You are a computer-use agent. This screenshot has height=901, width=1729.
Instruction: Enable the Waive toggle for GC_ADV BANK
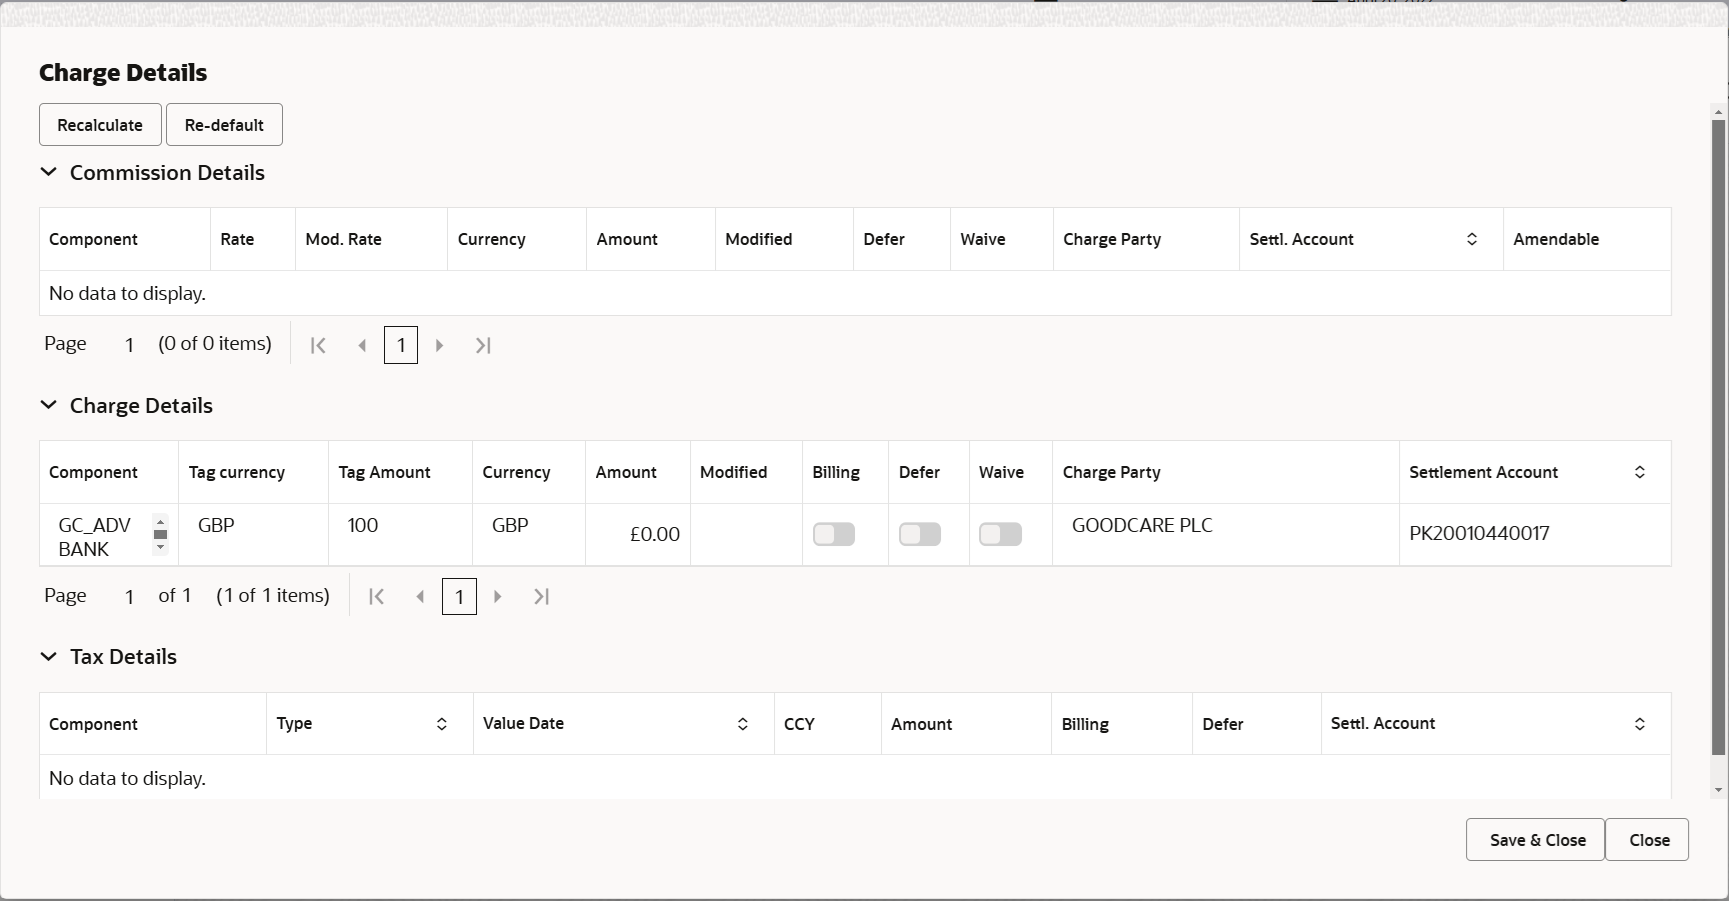999,534
